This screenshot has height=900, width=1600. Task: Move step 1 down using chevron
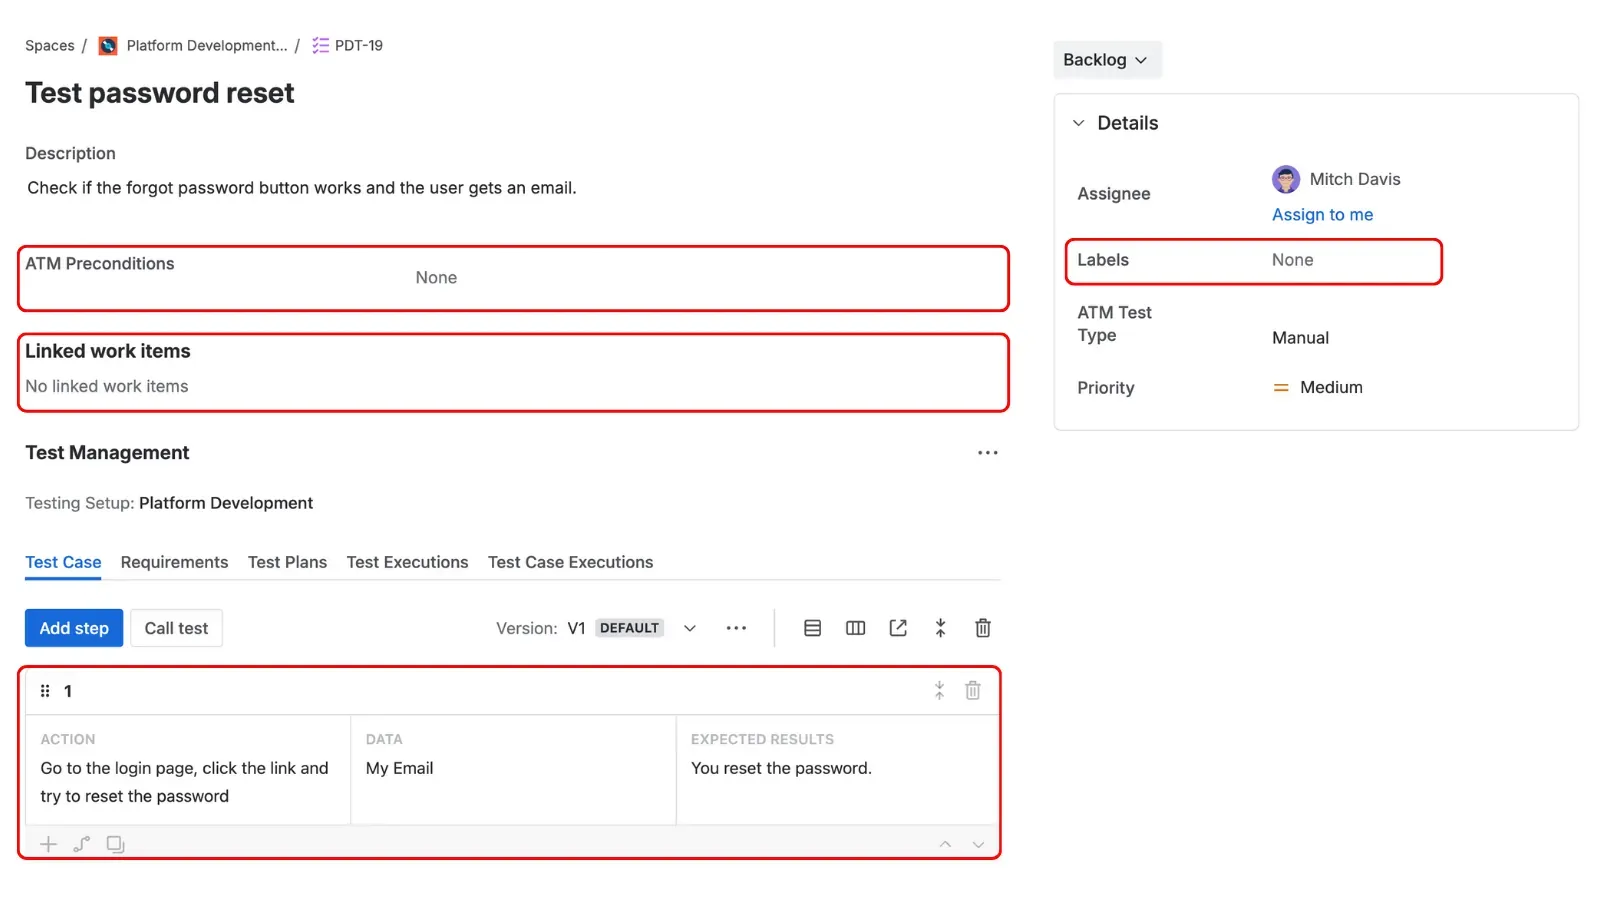(x=978, y=843)
